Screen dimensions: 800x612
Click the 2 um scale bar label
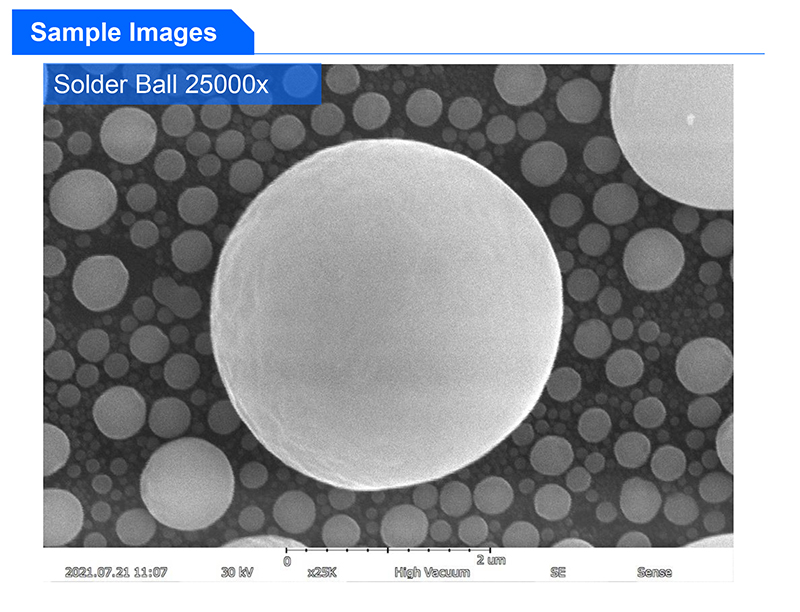point(491,560)
